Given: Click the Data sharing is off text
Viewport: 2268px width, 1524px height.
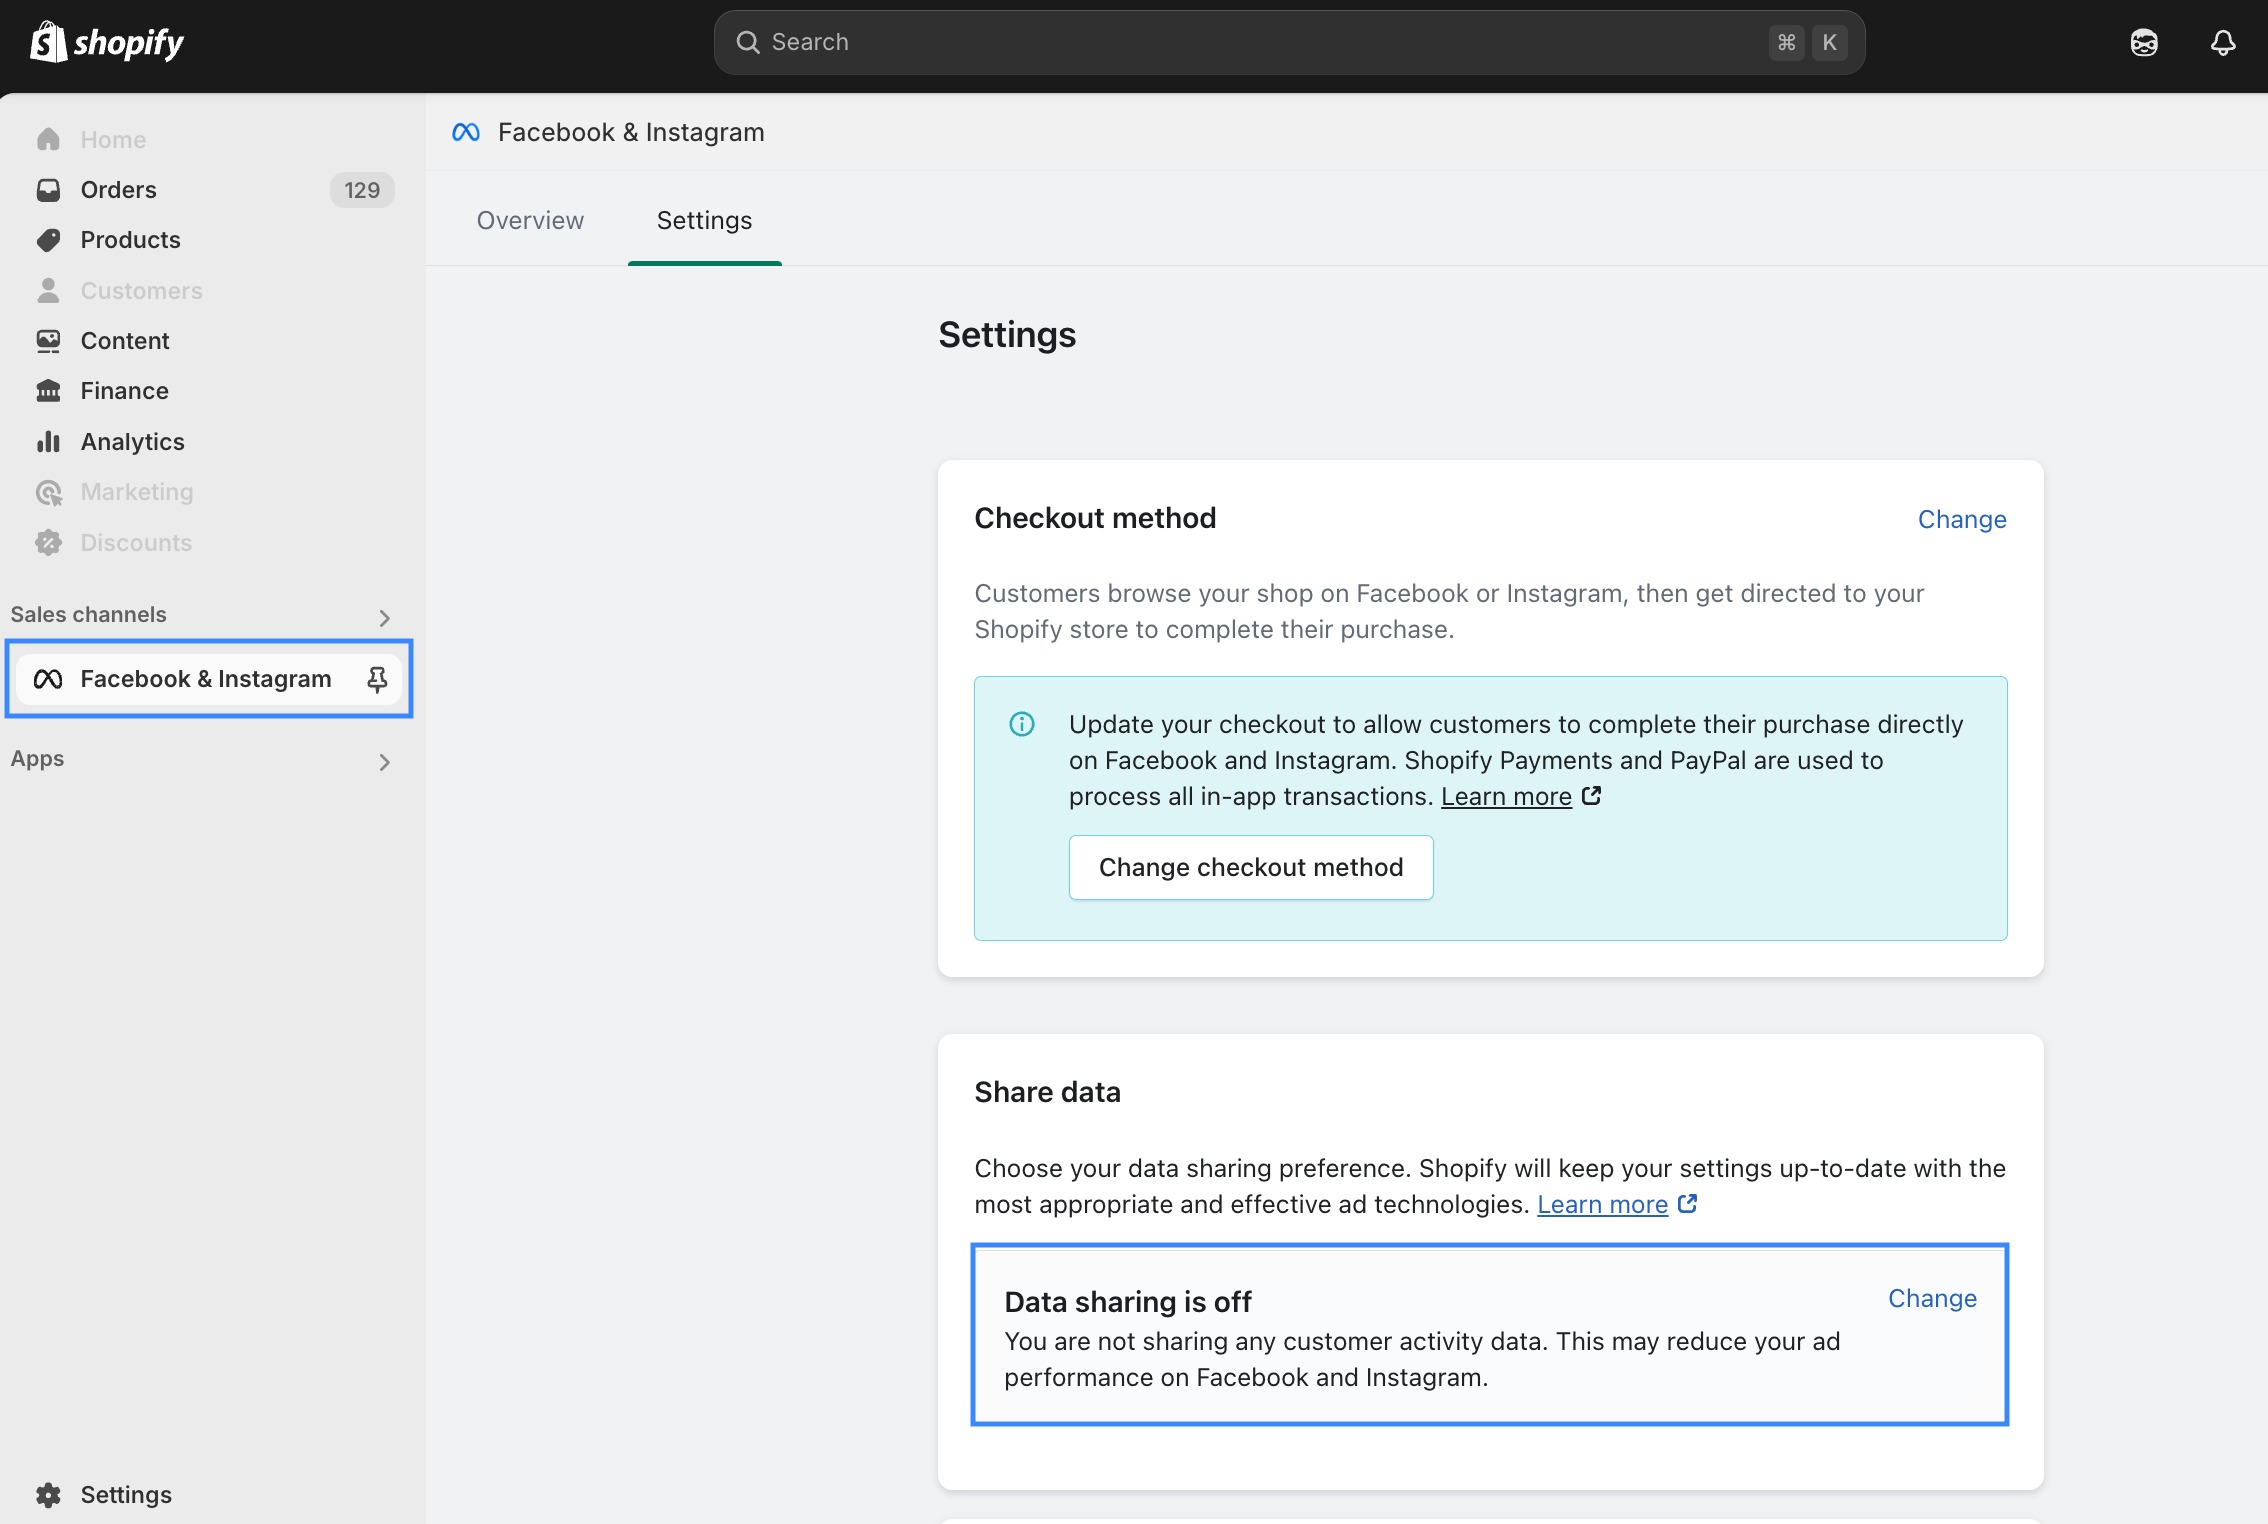Looking at the screenshot, I should click(1127, 1302).
